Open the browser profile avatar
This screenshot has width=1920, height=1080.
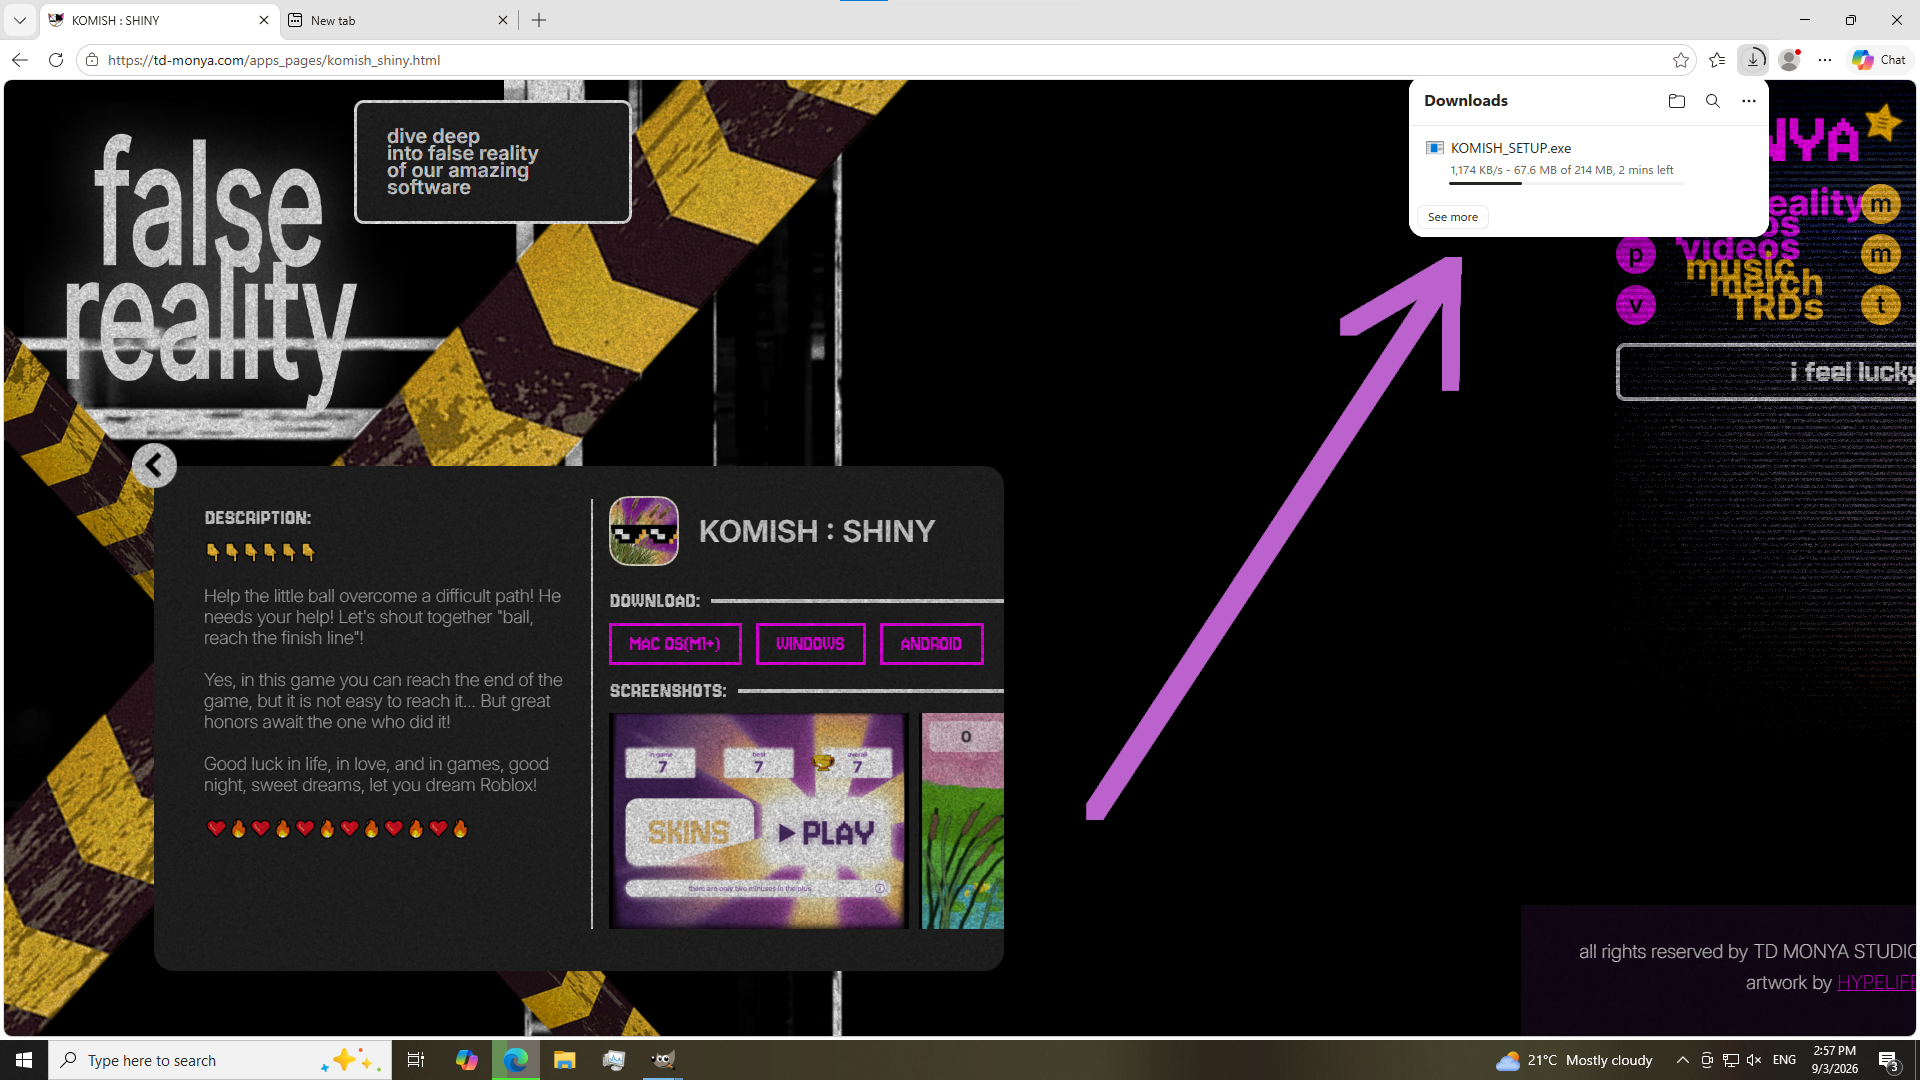coord(1789,60)
